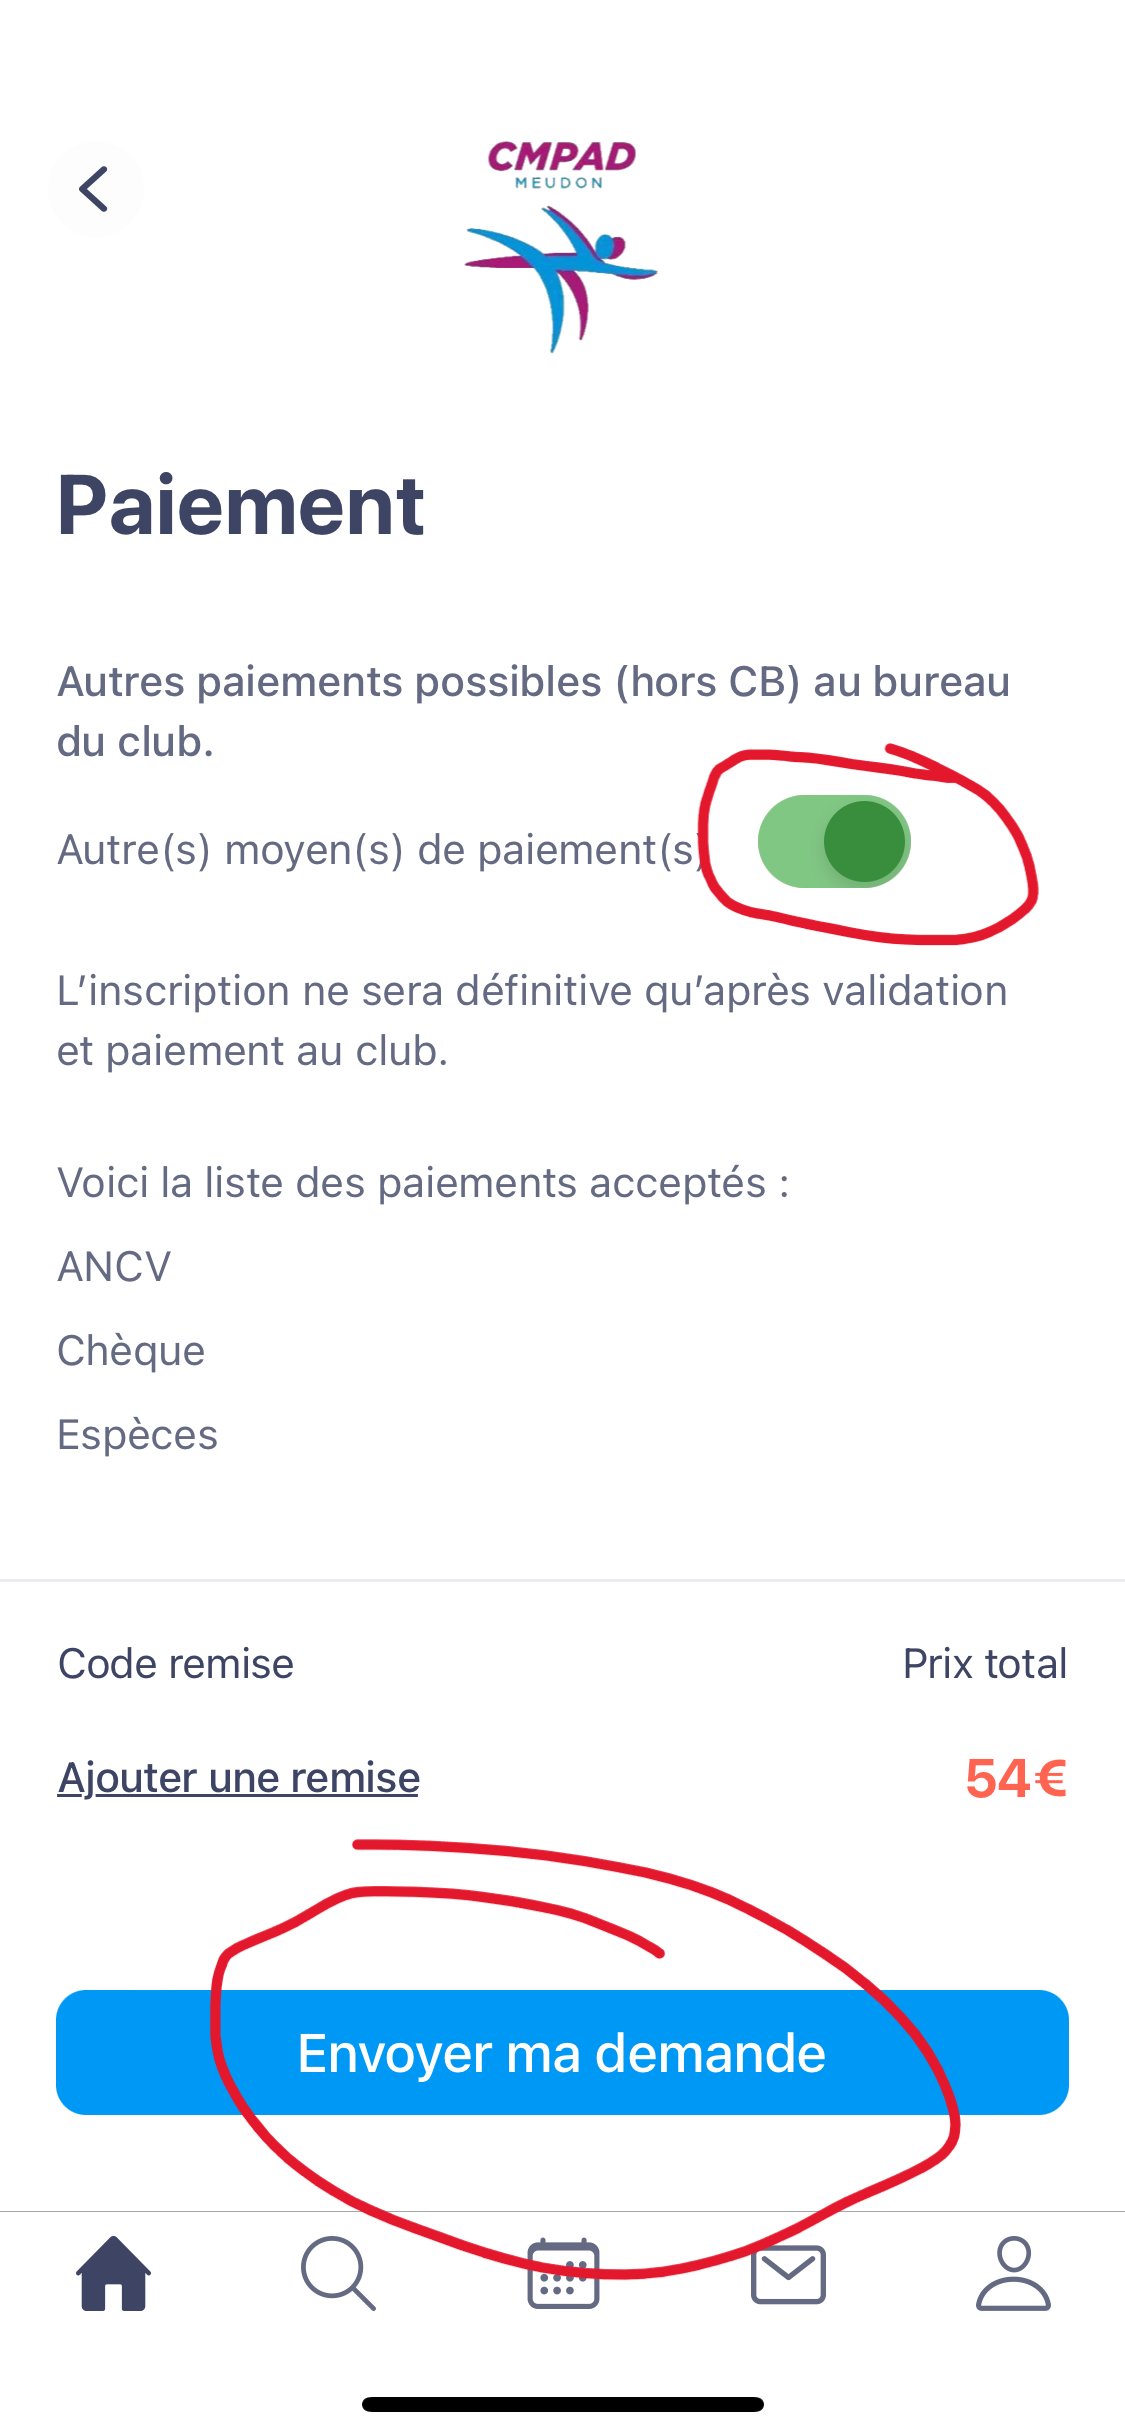
Task: Tap the "Autre(s) moyen(s) de paiement(s)" label
Action: click(382, 850)
